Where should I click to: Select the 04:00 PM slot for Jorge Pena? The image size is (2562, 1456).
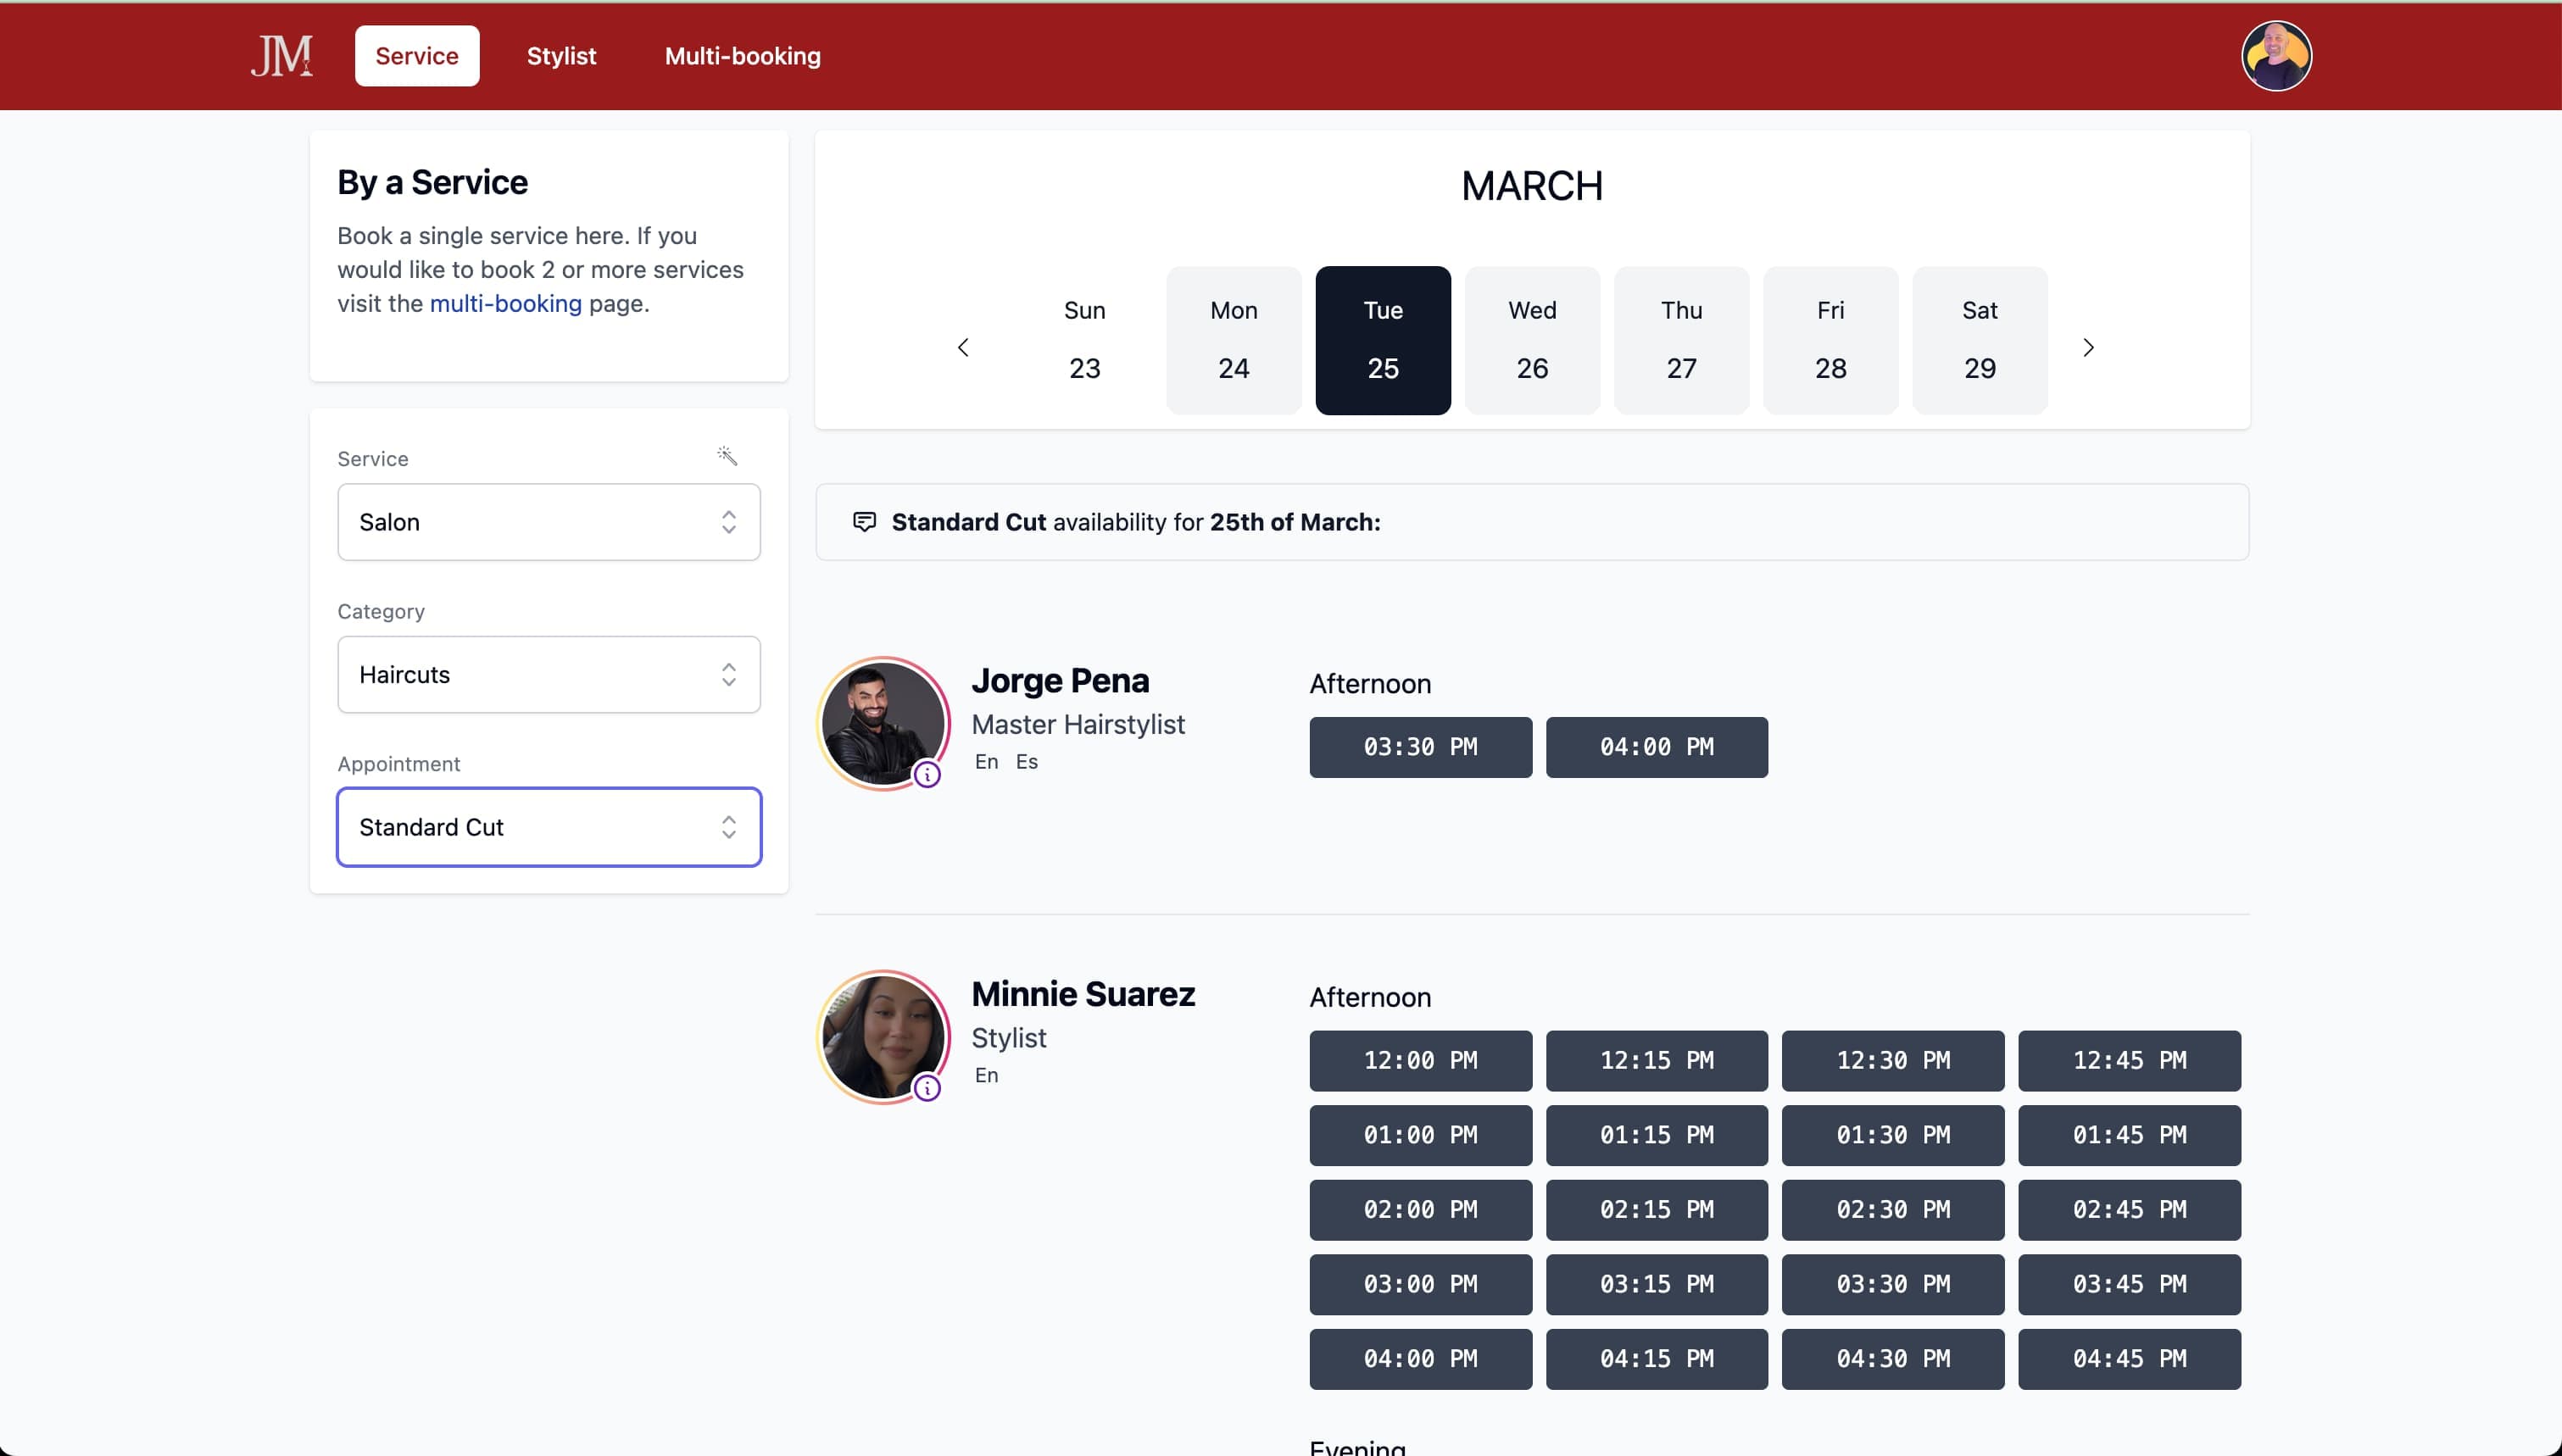(1655, 746)
